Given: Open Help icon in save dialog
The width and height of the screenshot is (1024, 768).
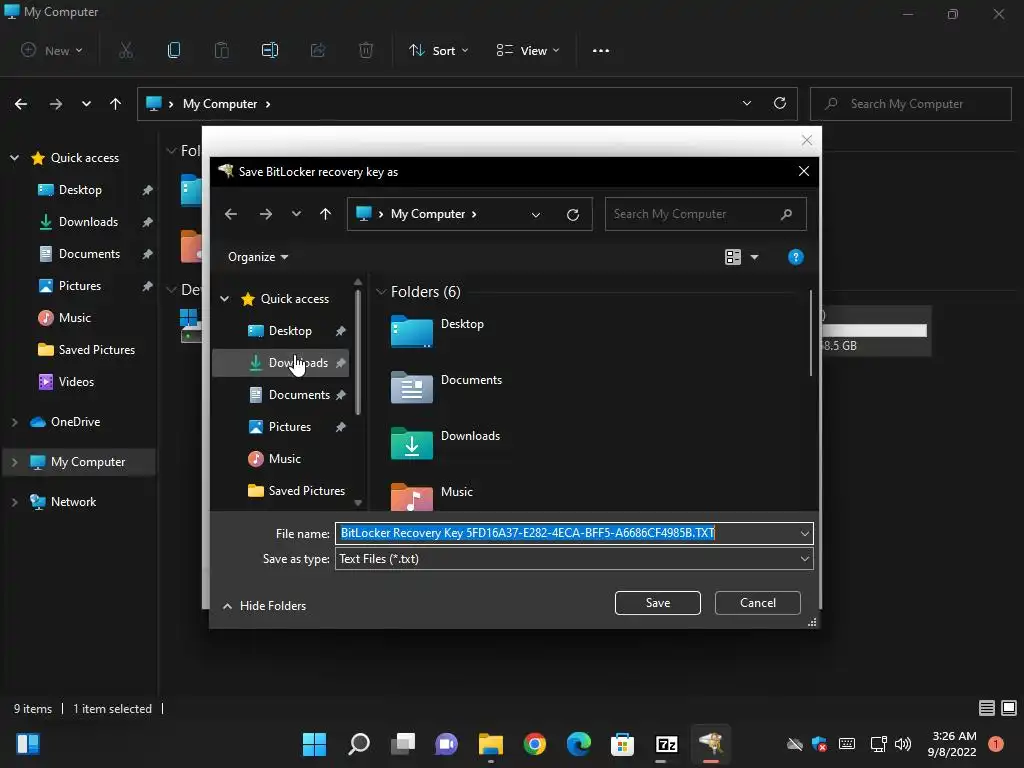Looking at the screenshot, I should pos(795,257).
